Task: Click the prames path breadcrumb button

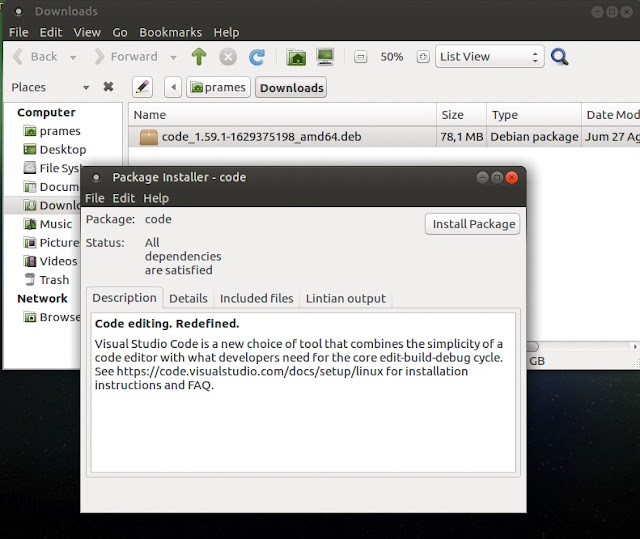Action: coord(218,87)
